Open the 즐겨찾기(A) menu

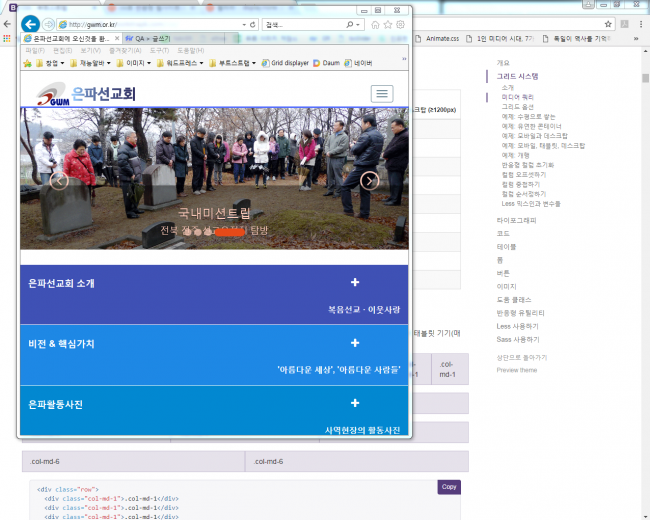pyautogui.click(x=125, y=51)
